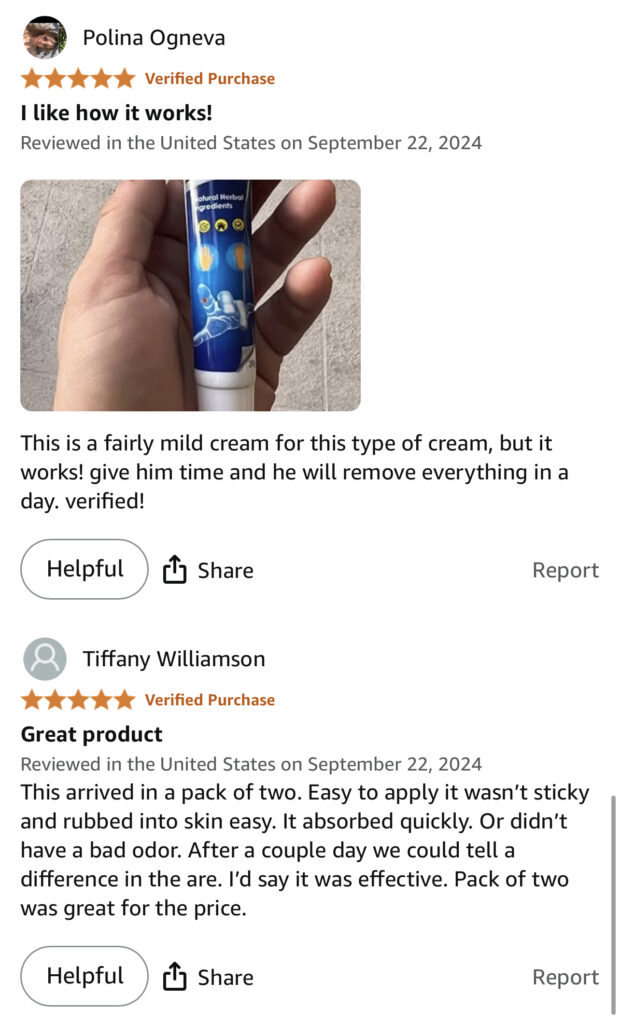Click star rating on Tiffany Williamson's review
This screenshot has width=620, height=1024.
tap(78, 700)
